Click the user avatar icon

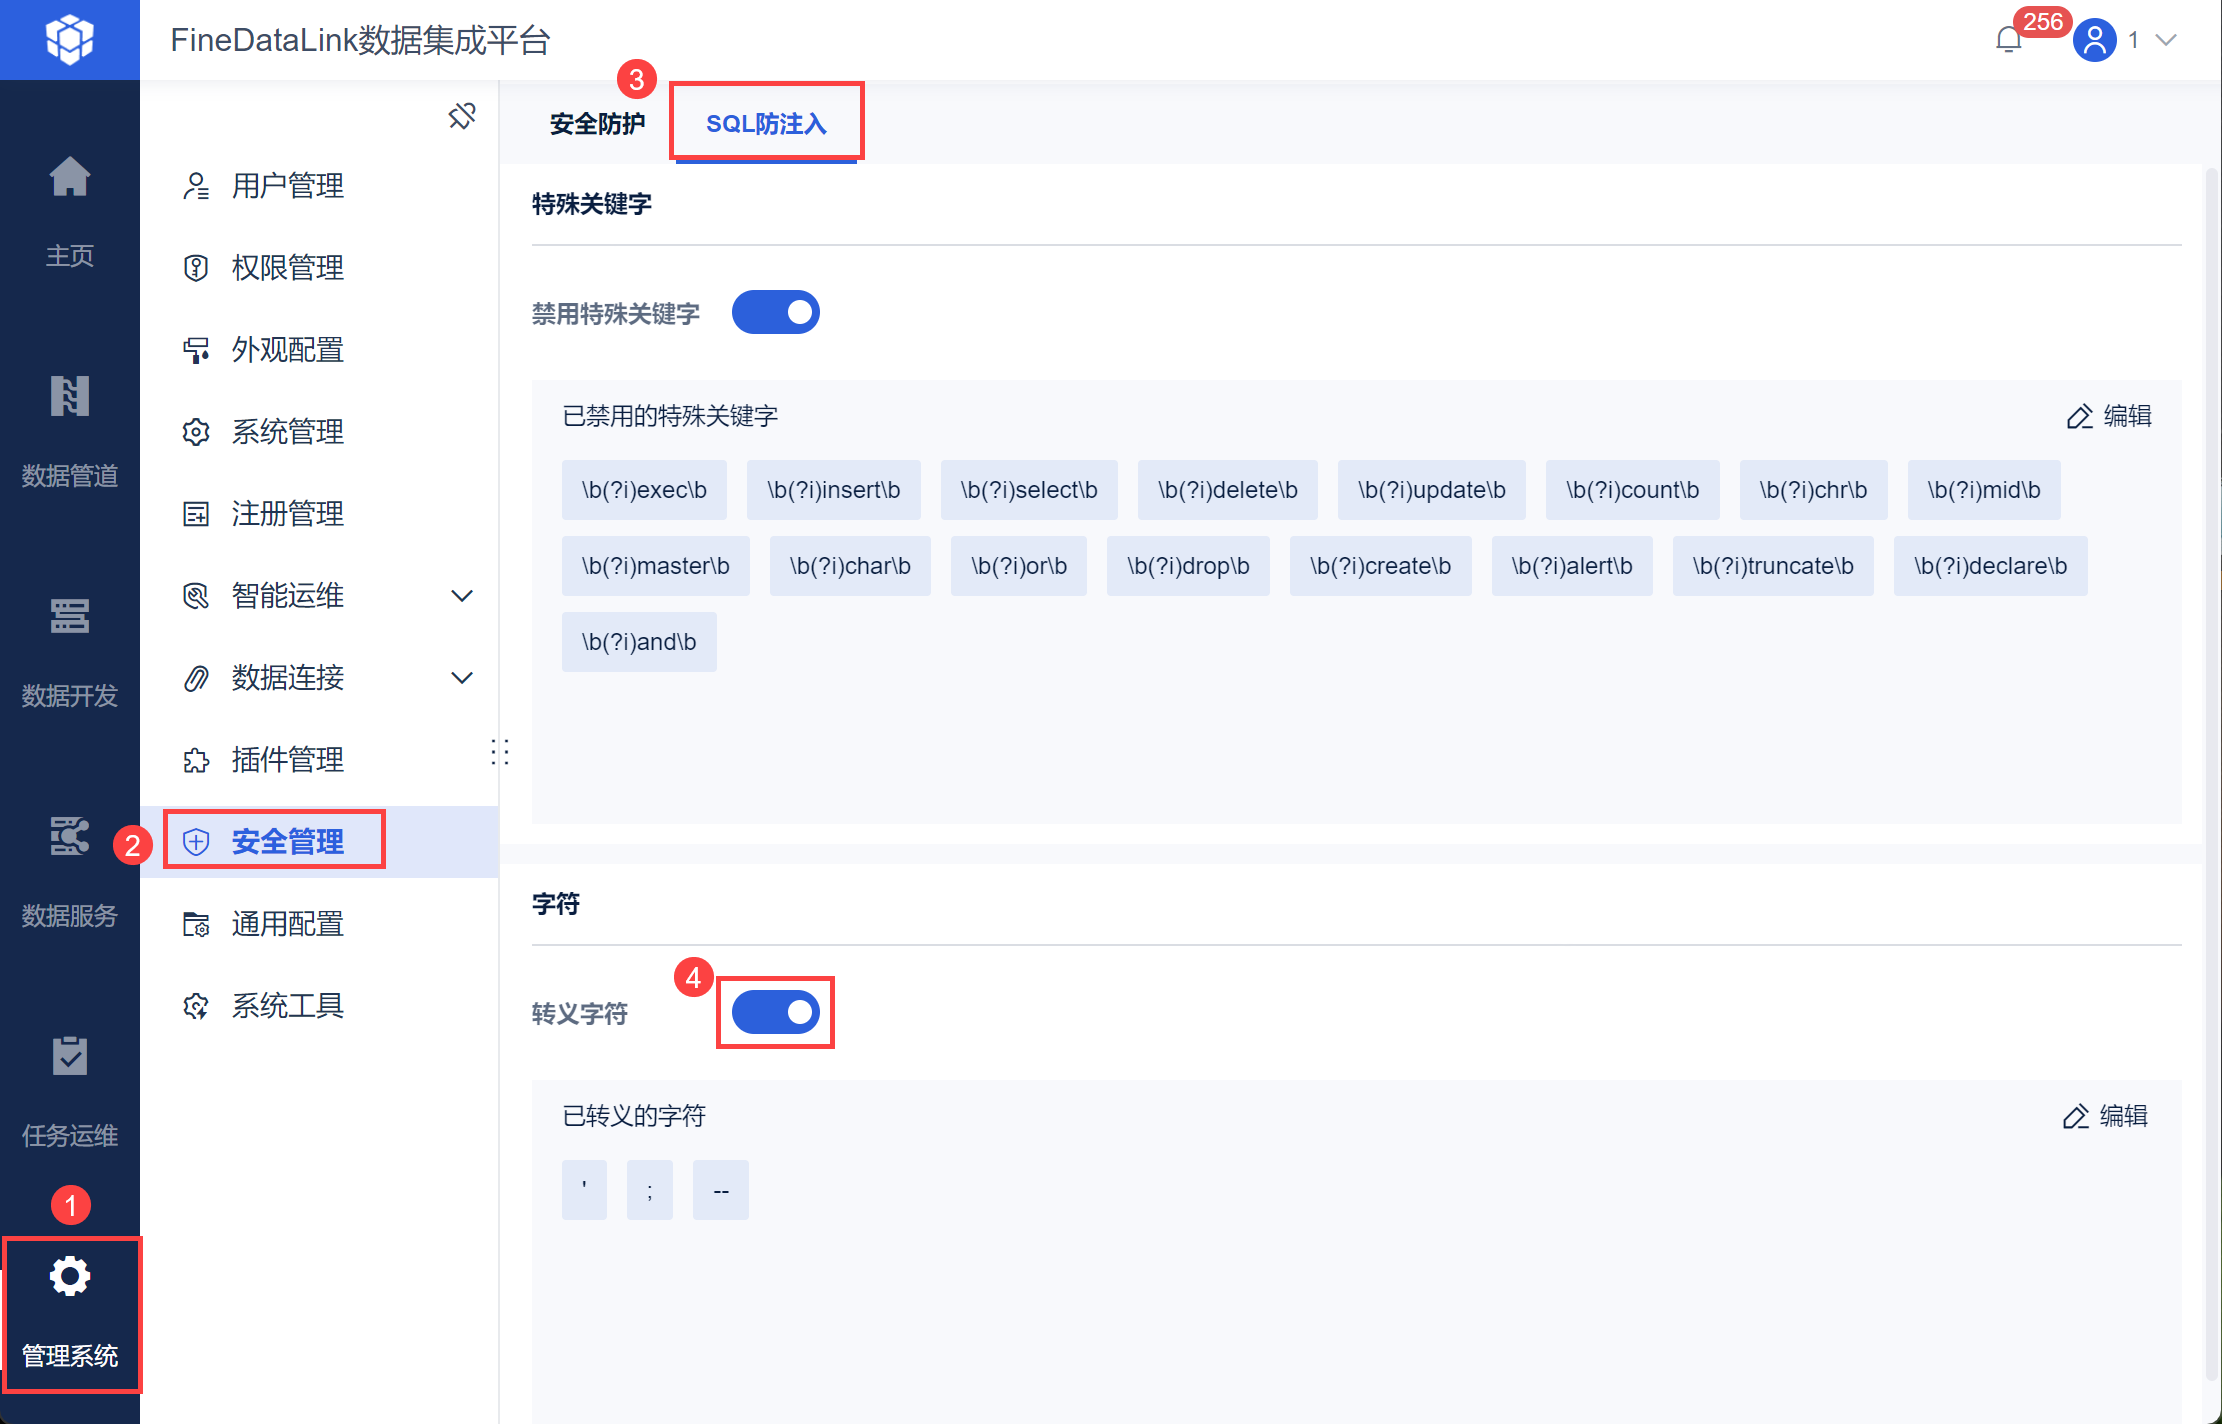(2094, 40)
